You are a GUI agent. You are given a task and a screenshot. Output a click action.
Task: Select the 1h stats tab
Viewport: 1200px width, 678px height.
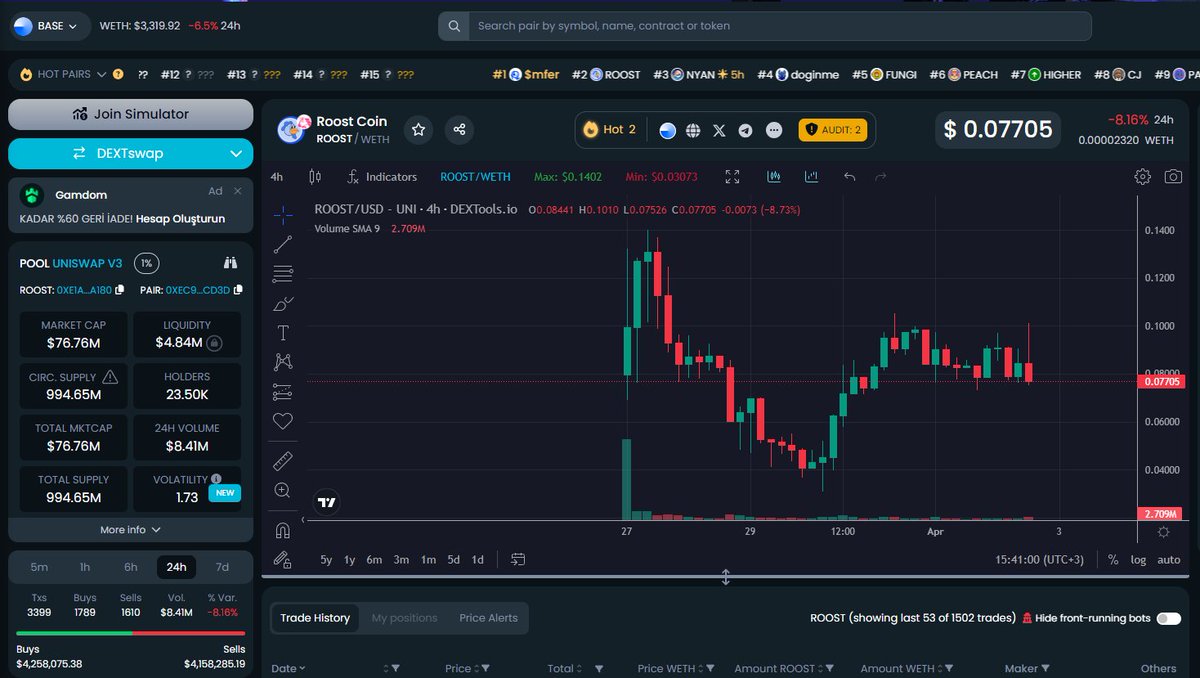tap(85, 567)
